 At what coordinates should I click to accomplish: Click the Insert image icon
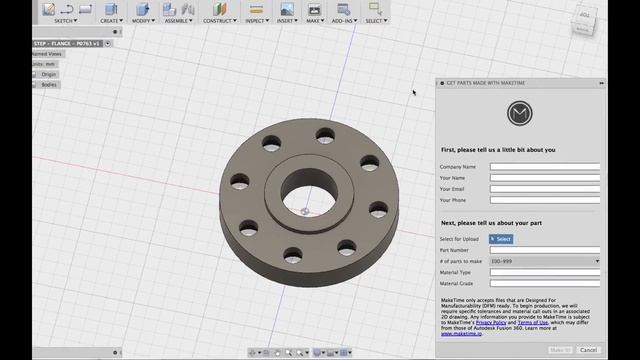coord(287,9)
